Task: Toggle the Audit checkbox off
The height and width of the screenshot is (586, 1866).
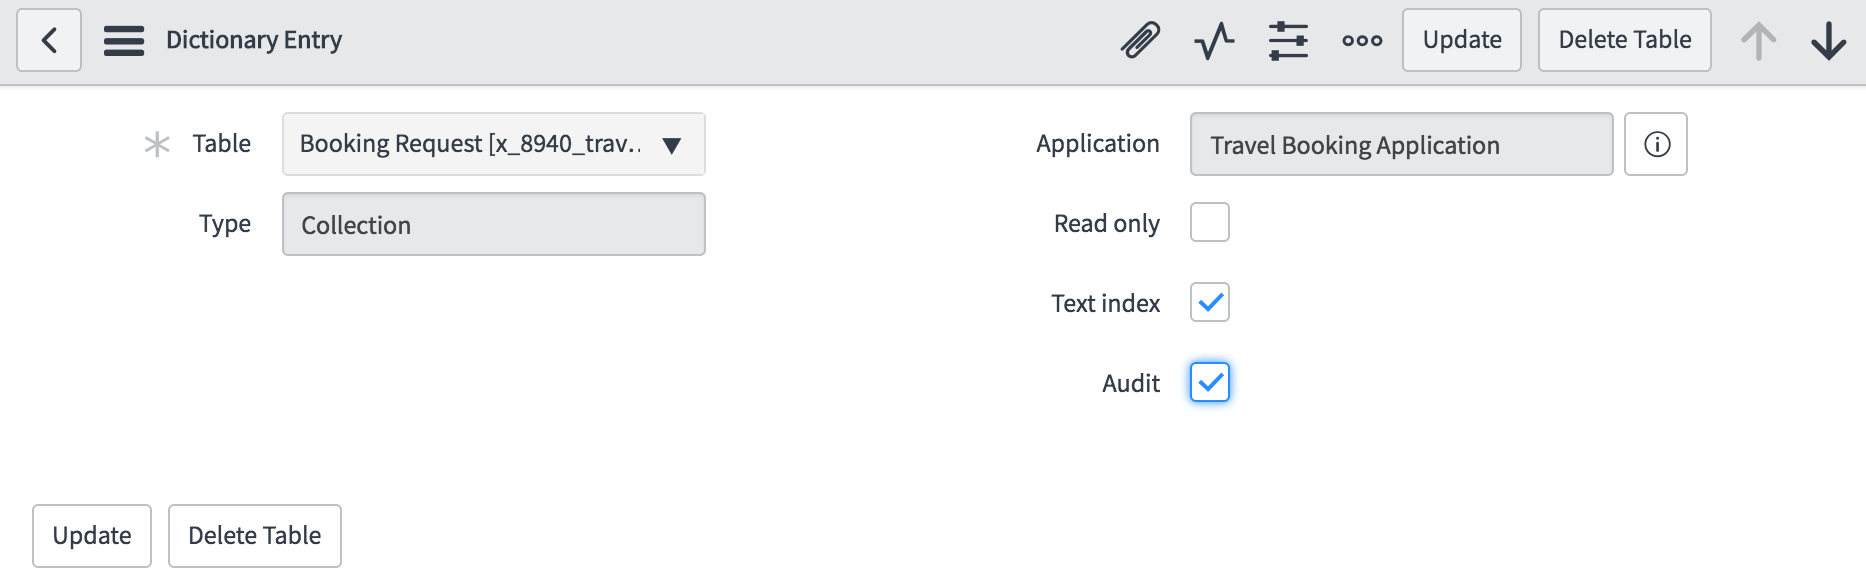Action: pyautogui.click(x=1210, y=382)
